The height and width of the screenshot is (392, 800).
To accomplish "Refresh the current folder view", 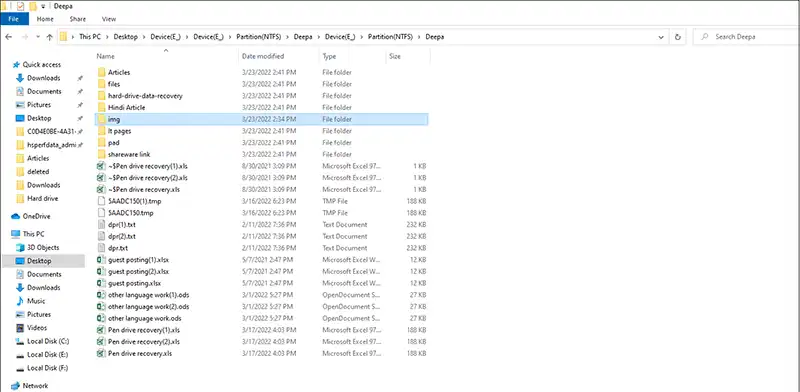I will (x=678, y=37).
